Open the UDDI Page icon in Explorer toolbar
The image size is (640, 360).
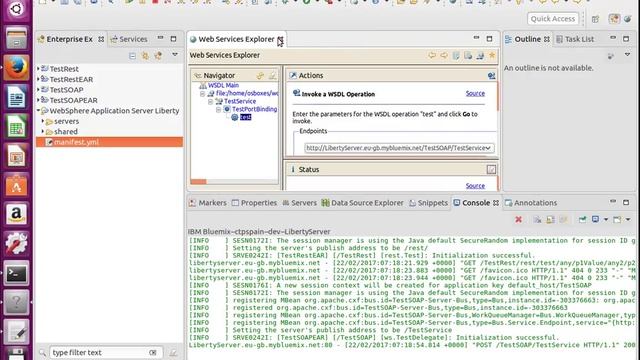[x=456, y=55]
